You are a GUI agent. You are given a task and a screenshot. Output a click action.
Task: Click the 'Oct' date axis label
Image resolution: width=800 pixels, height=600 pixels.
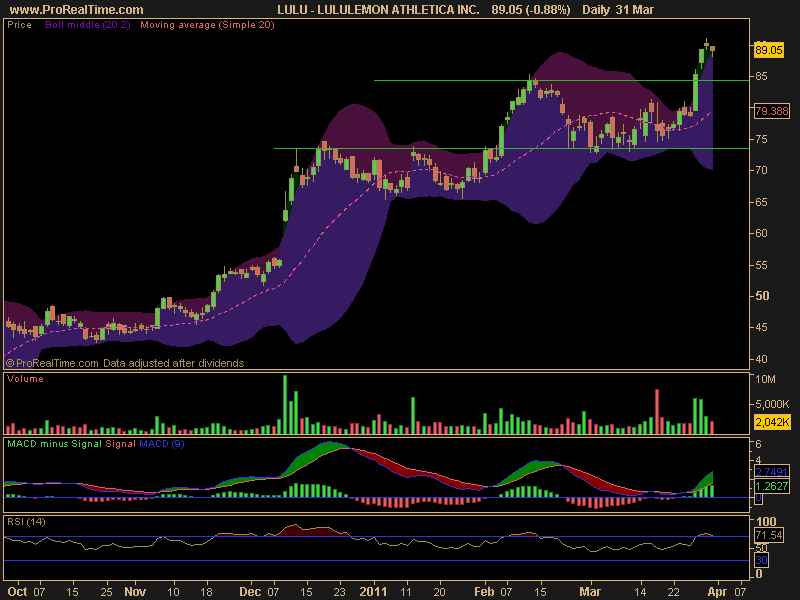(17, 591)
